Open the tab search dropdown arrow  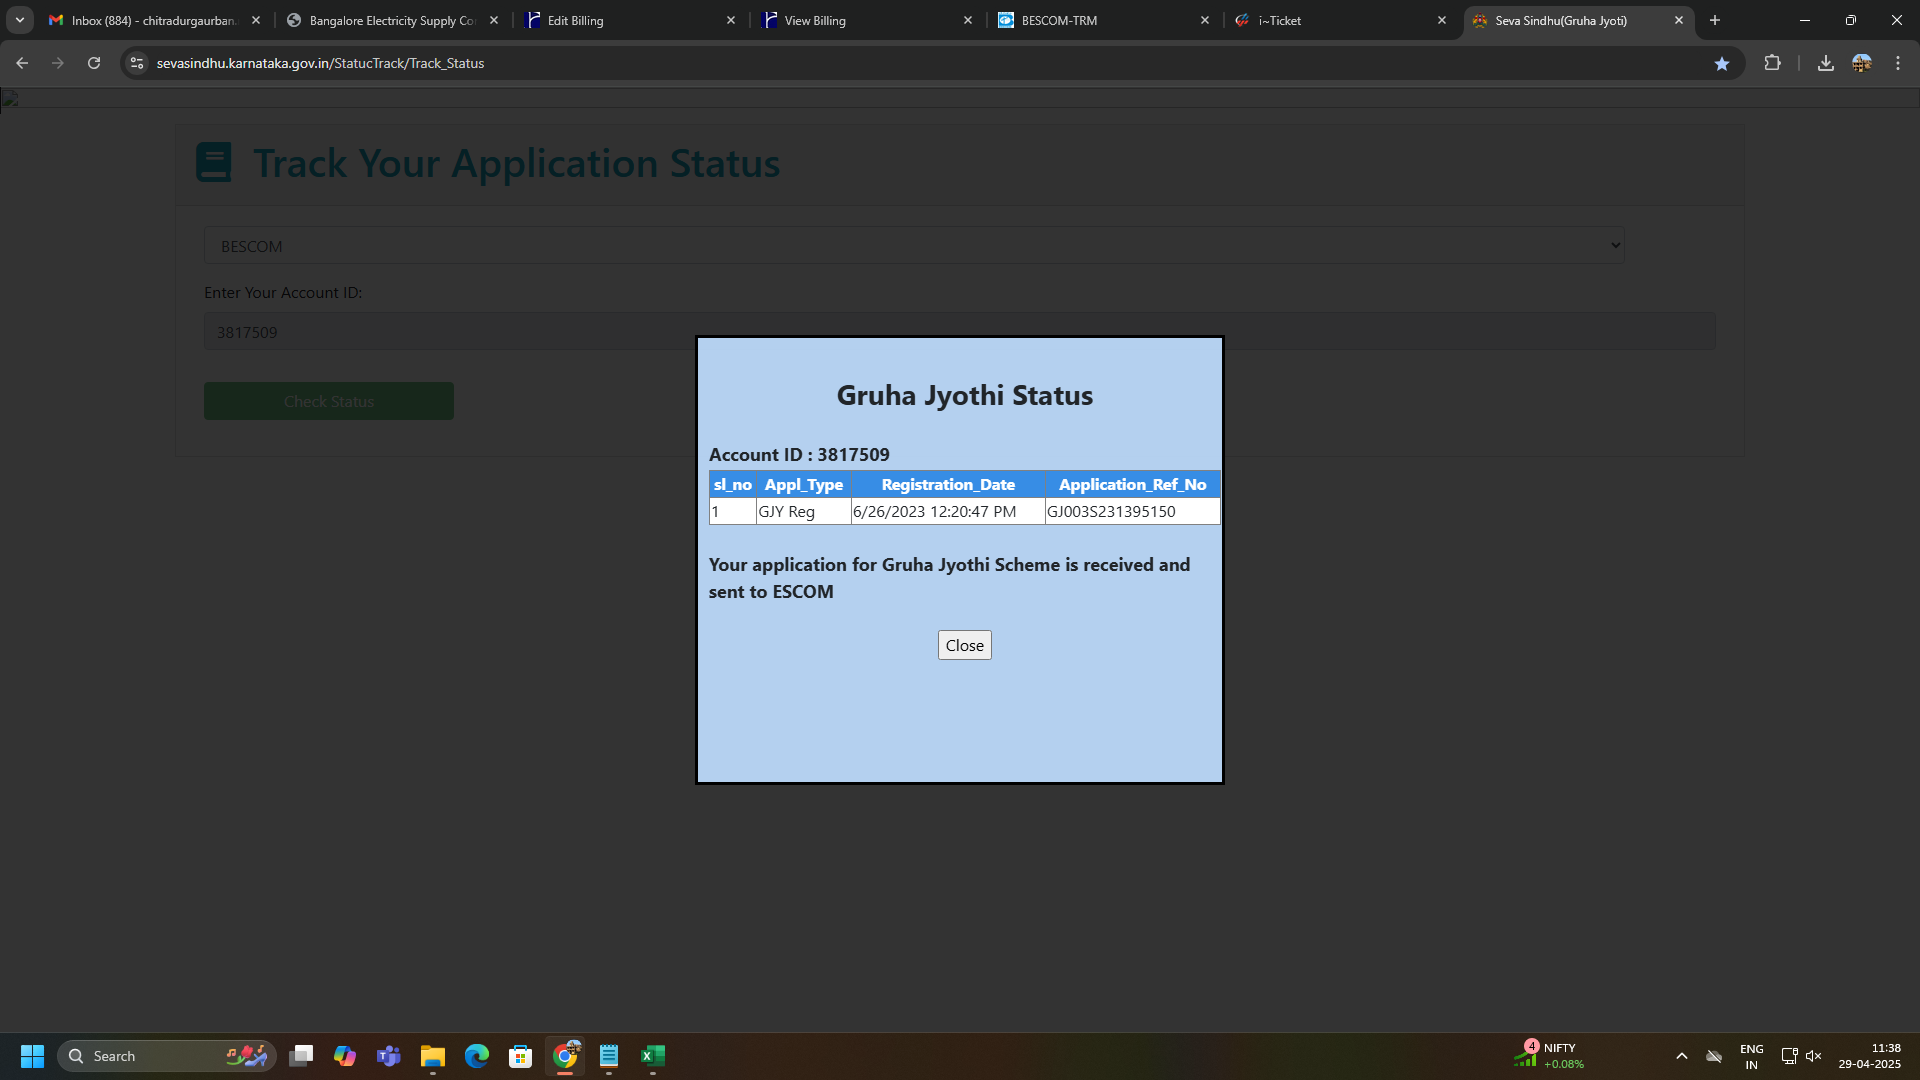click(x=19, y=20)
